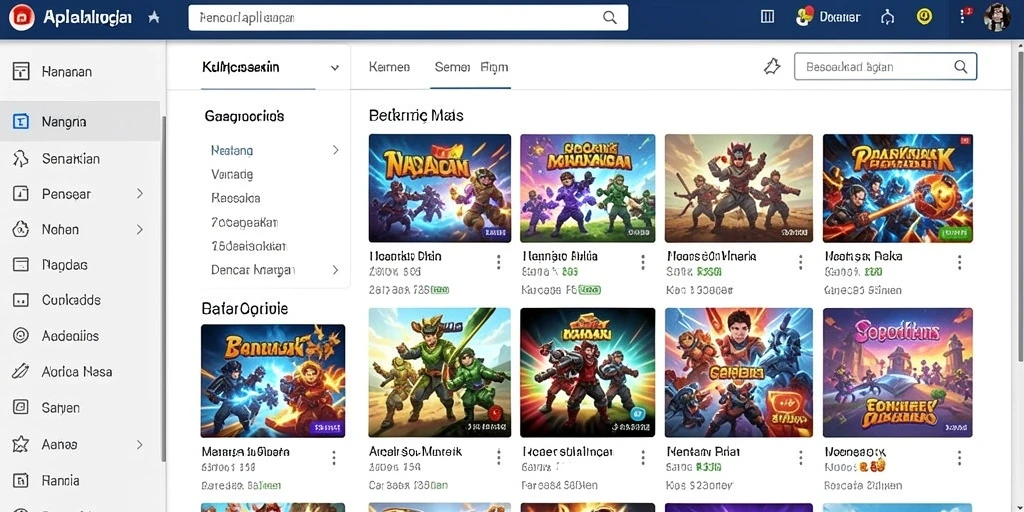
Task: Open the columns layout icon in the top bar
Action: (x=767, y=17)
